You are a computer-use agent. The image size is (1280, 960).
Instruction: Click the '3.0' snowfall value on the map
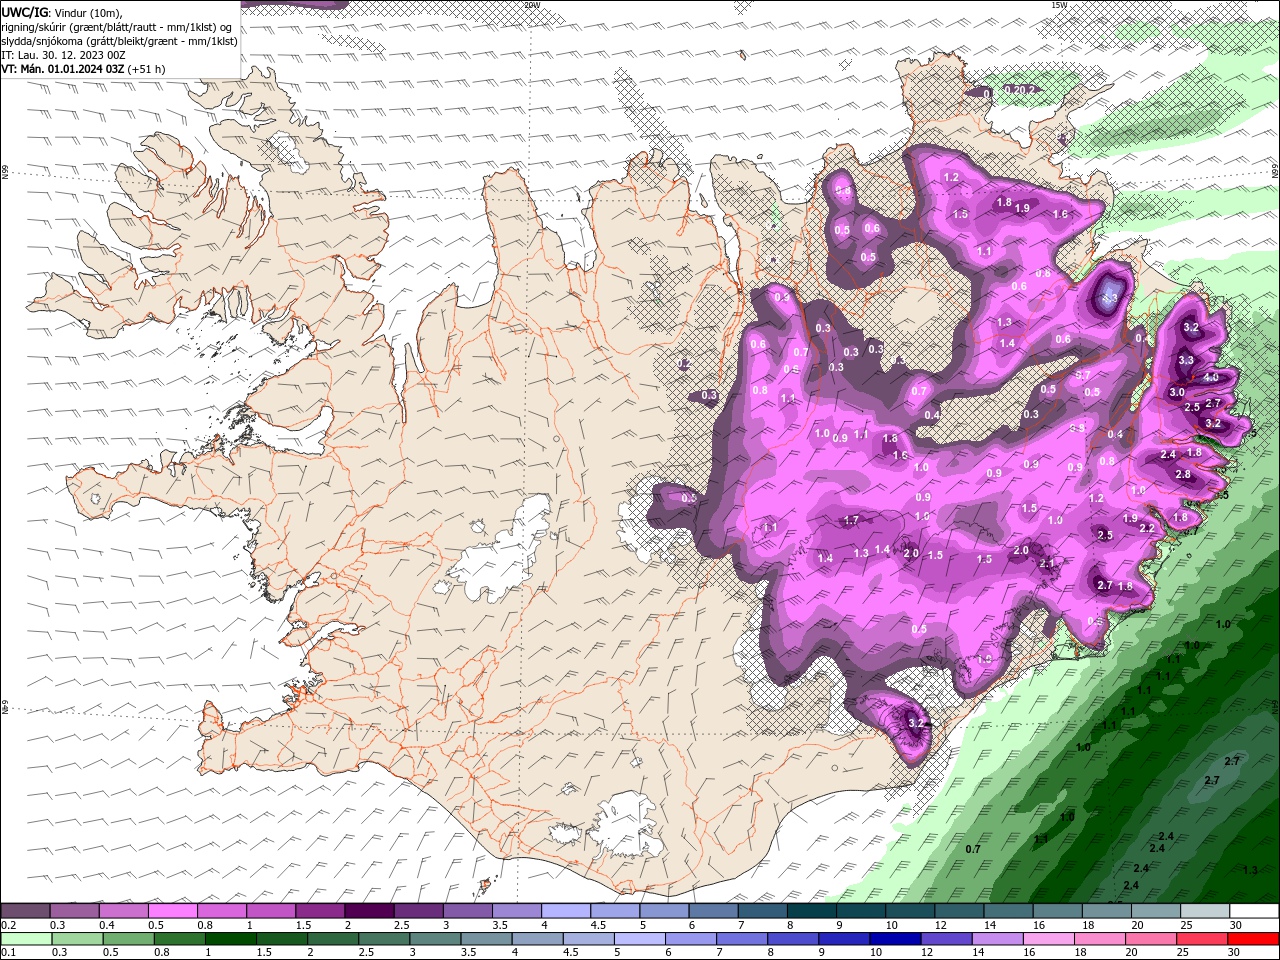tap(1177, 393)
